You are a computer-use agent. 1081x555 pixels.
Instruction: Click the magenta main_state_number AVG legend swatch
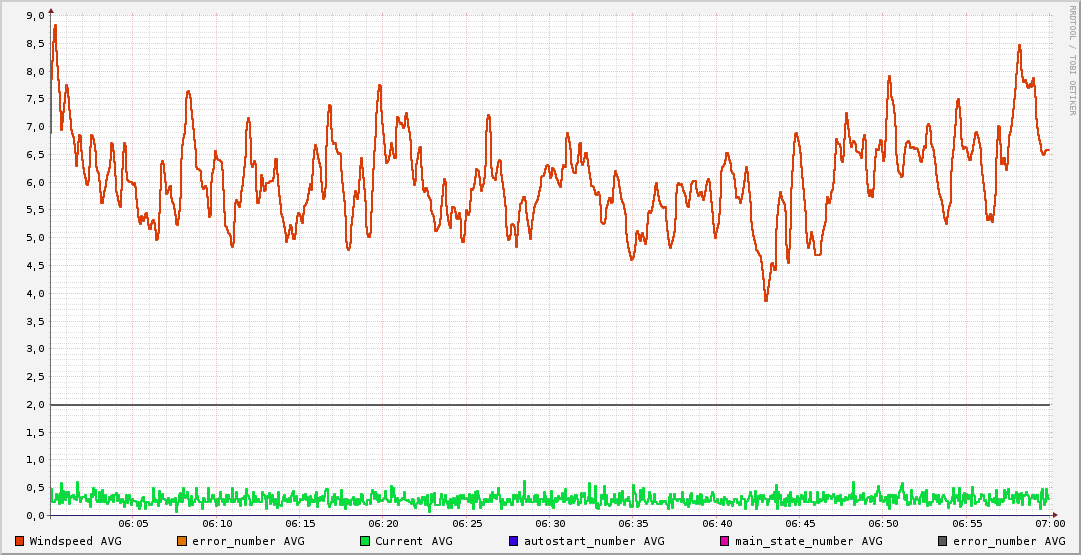725,541
